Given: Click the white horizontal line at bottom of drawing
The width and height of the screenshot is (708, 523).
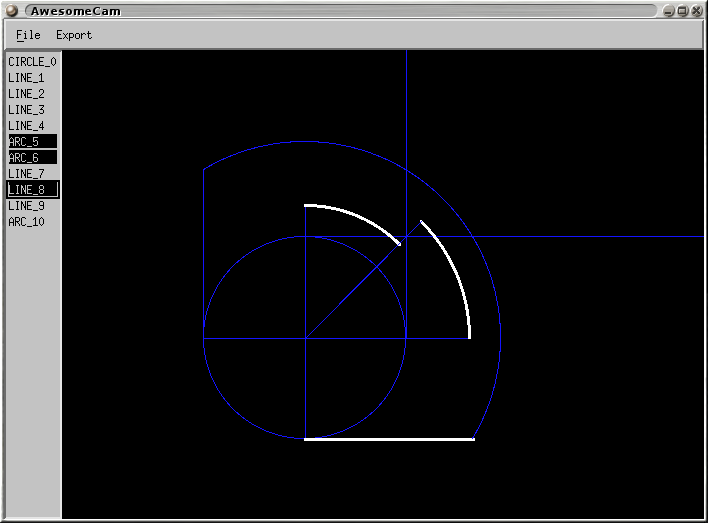Looking at the screenshot, I should [389, 439].
